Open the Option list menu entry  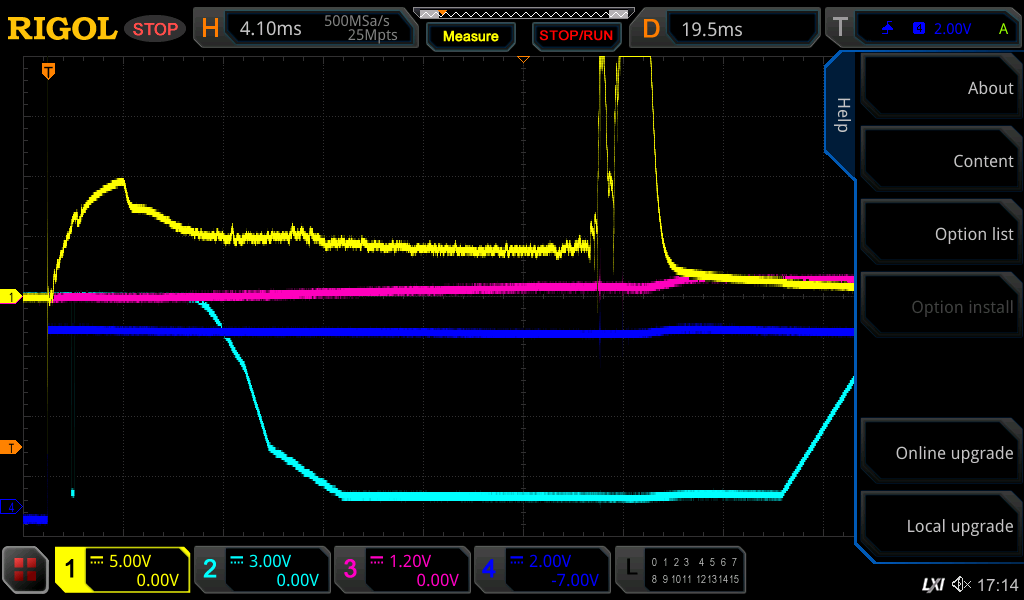(x=940, y=234)
